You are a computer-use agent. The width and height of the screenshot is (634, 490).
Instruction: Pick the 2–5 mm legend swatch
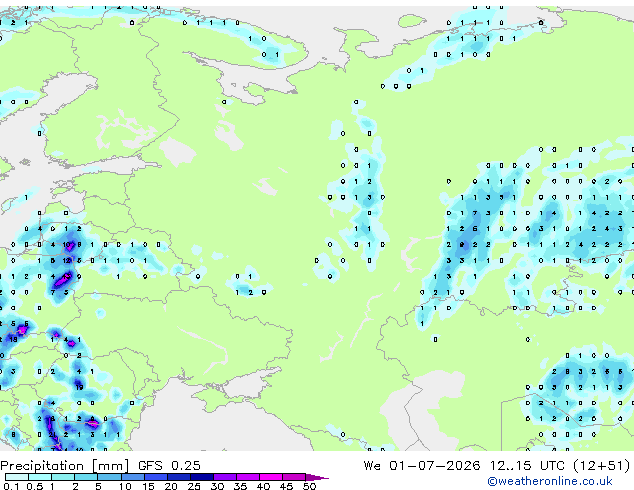click(x=86, y=477)
